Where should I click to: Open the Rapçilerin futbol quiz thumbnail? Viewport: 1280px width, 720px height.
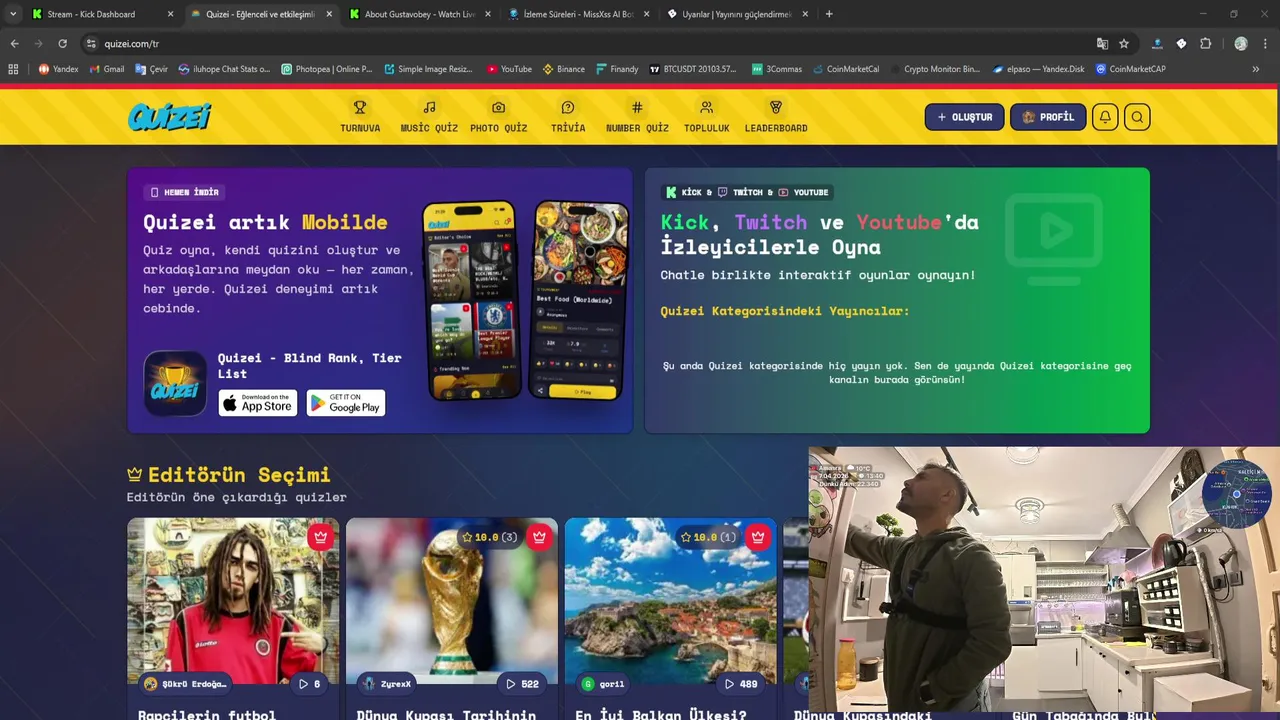click(x=233, y=600)
